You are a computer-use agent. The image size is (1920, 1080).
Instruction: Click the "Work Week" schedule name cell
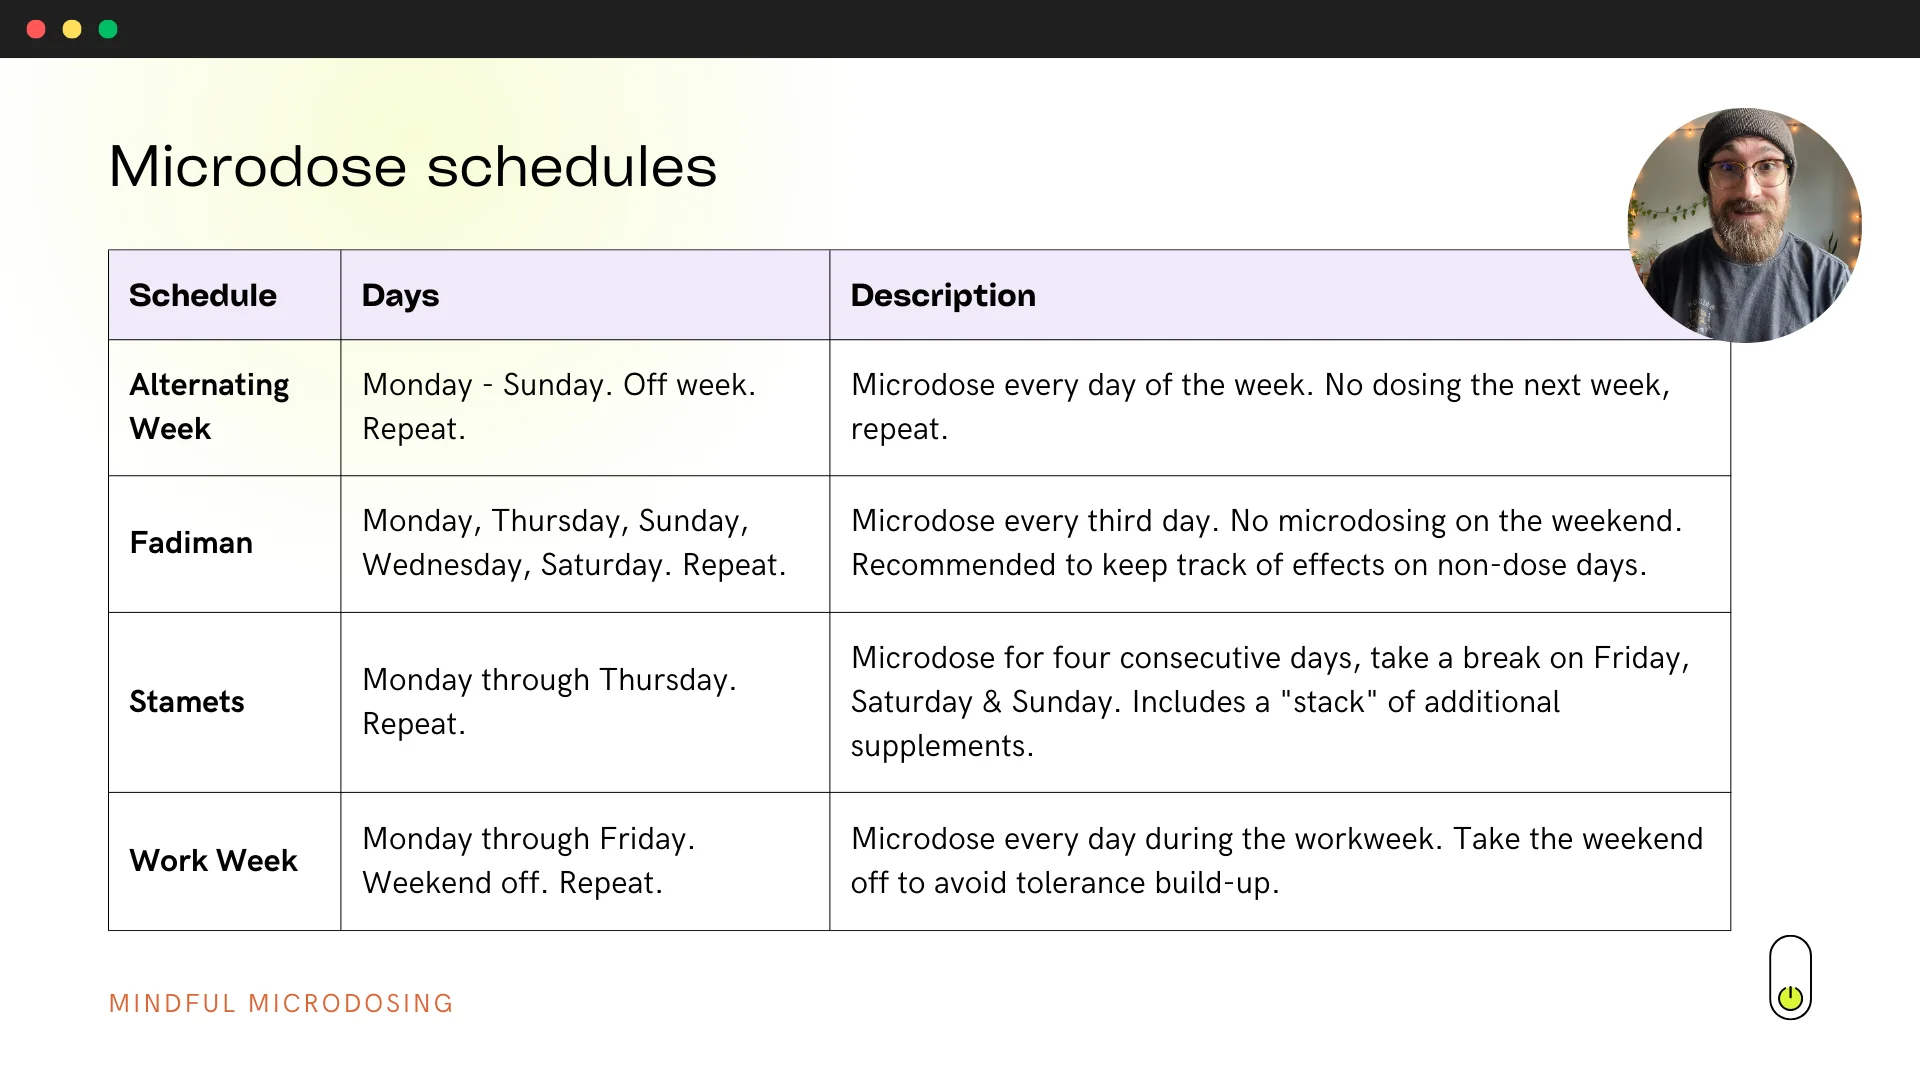213,861
